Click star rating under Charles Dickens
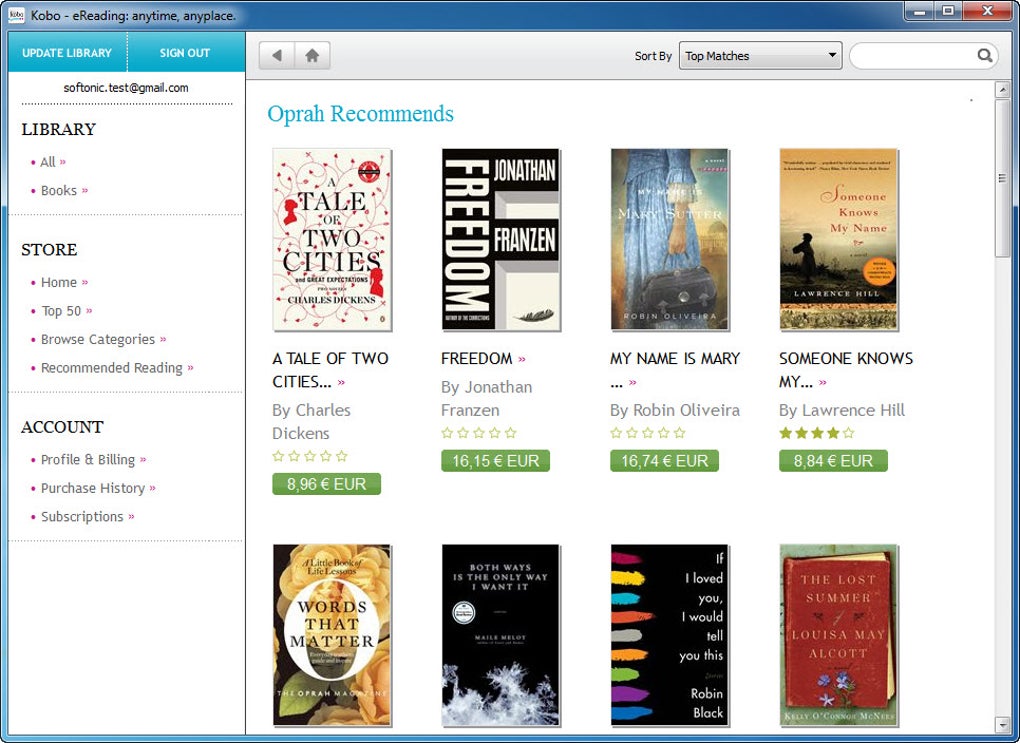Screen dimensions: 1020x743 tap(310, 456)
